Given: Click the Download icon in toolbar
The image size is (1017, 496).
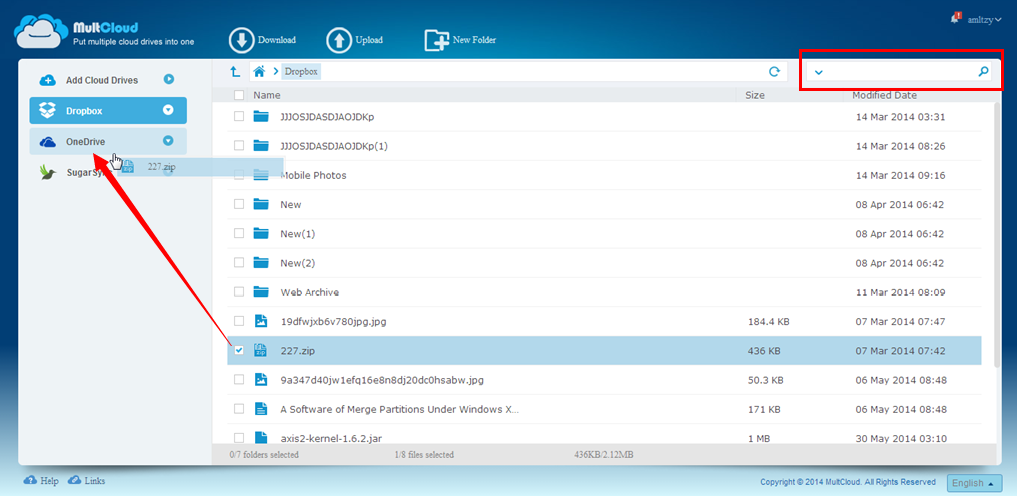Looking at the screenshot, I should click(x=241, y=40).
